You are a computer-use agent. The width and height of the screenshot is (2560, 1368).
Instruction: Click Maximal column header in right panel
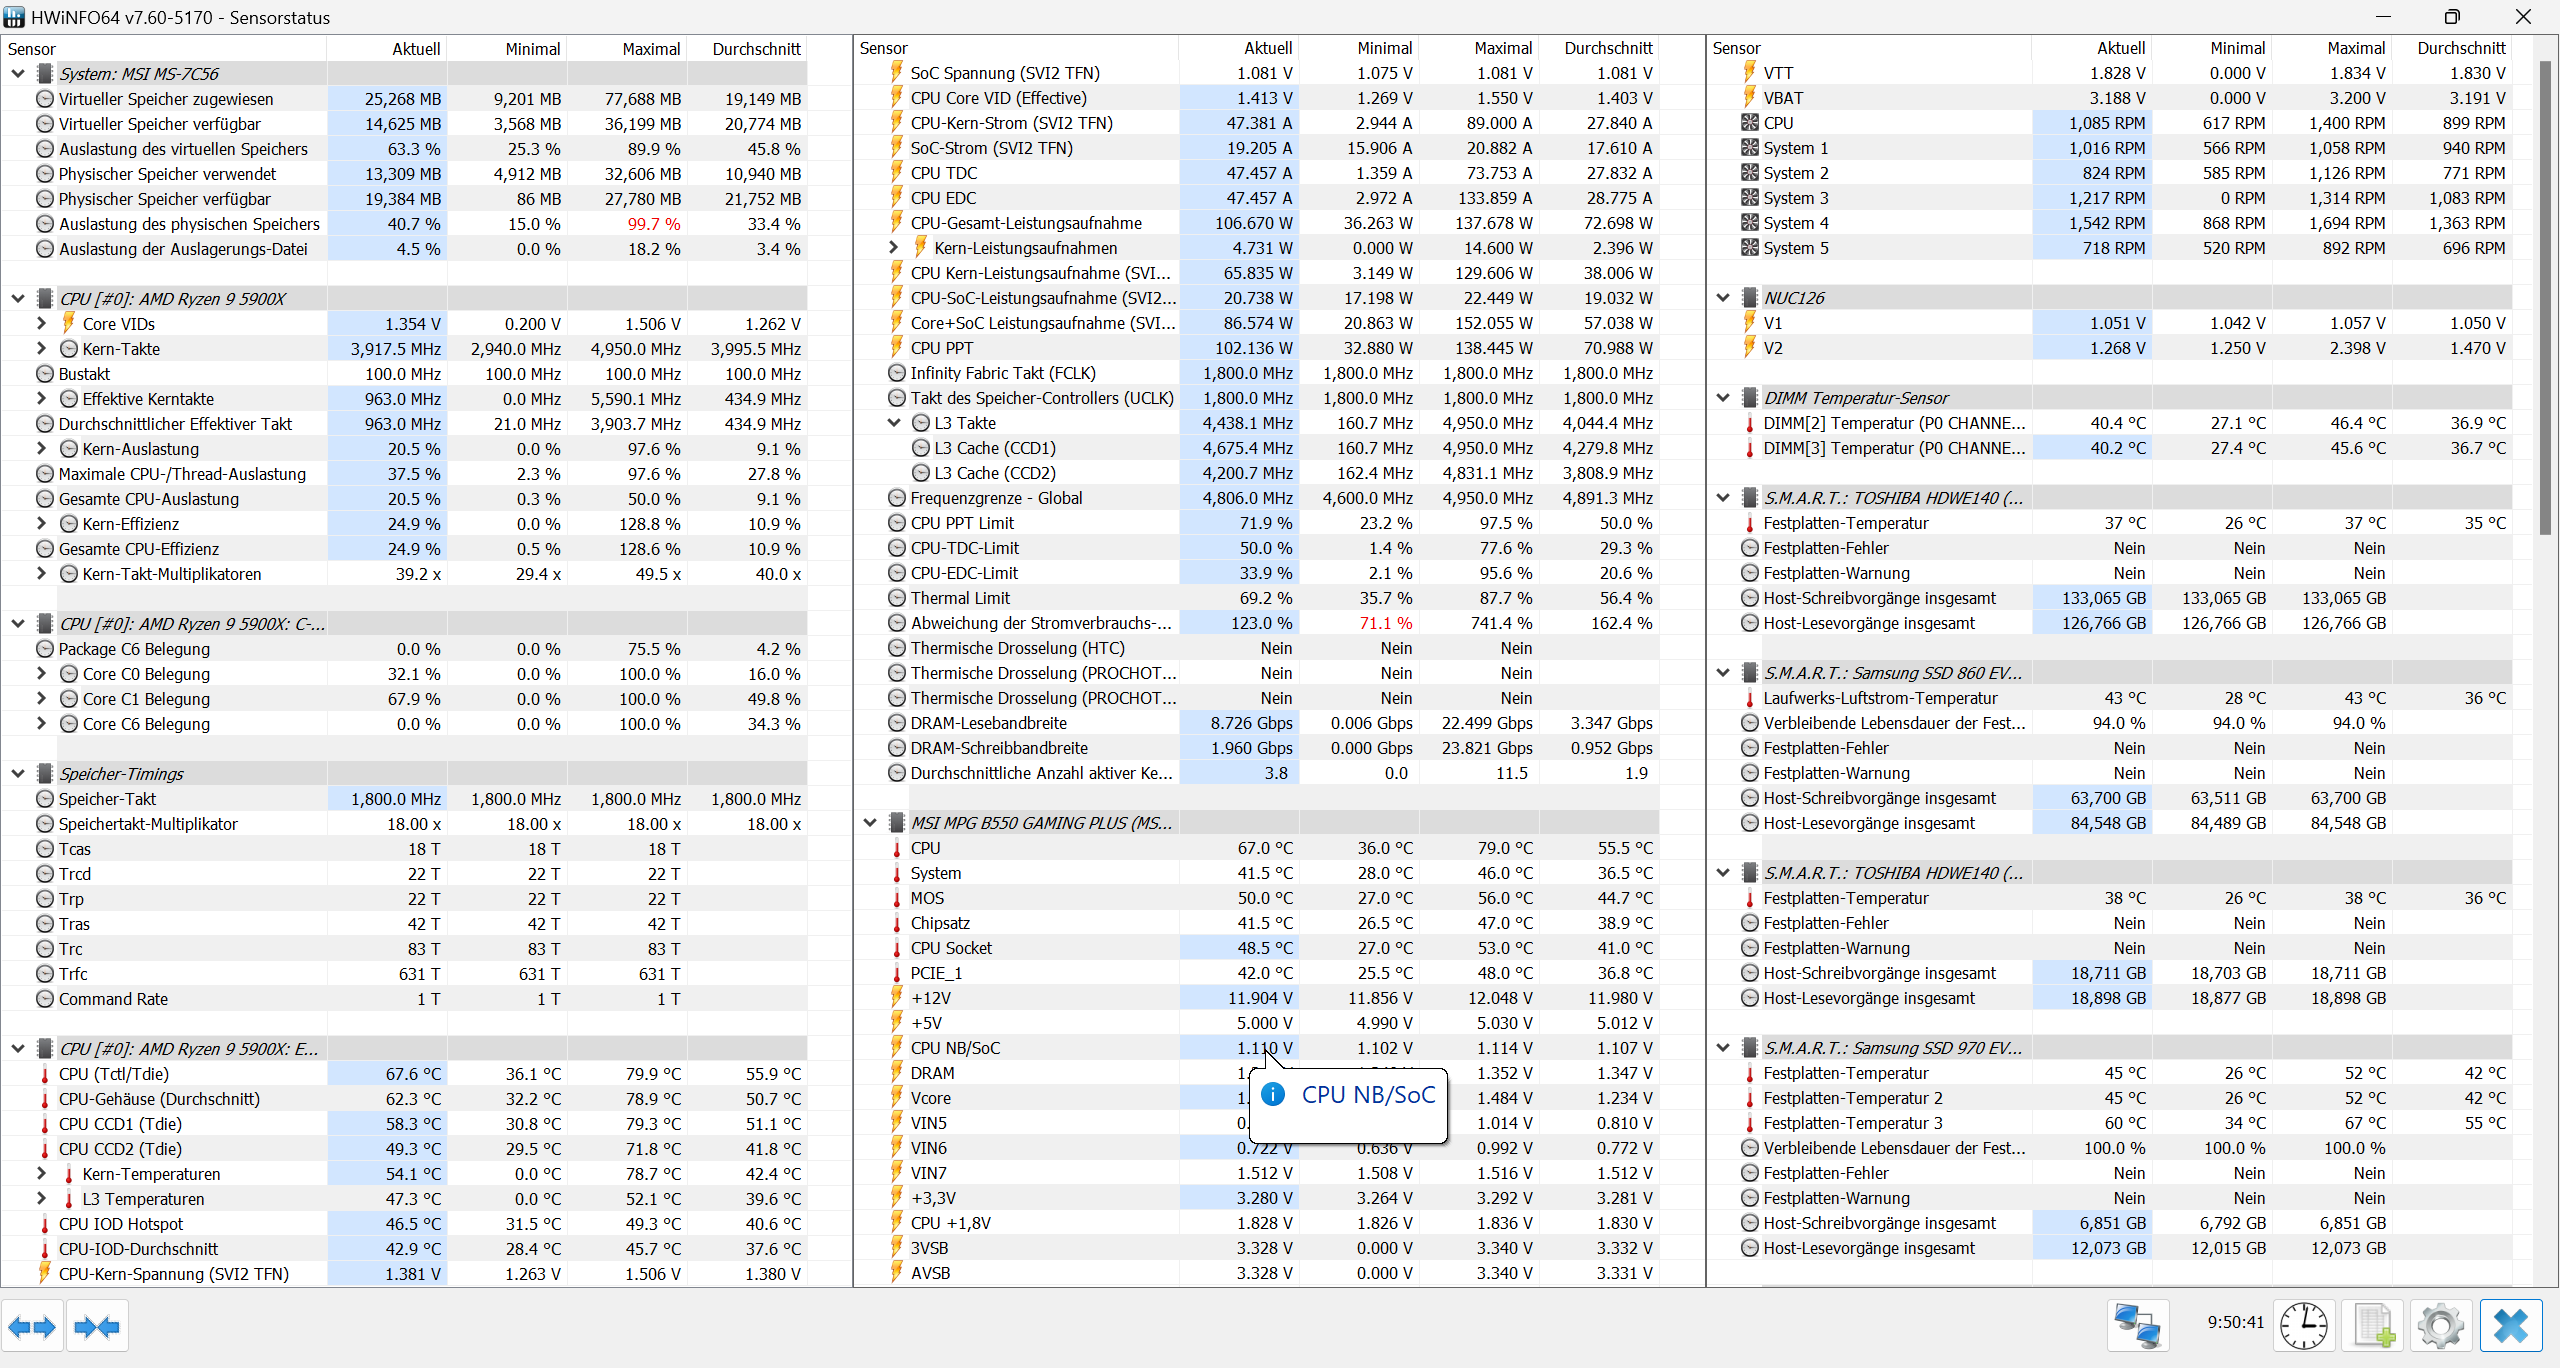tap(2330, 47)
